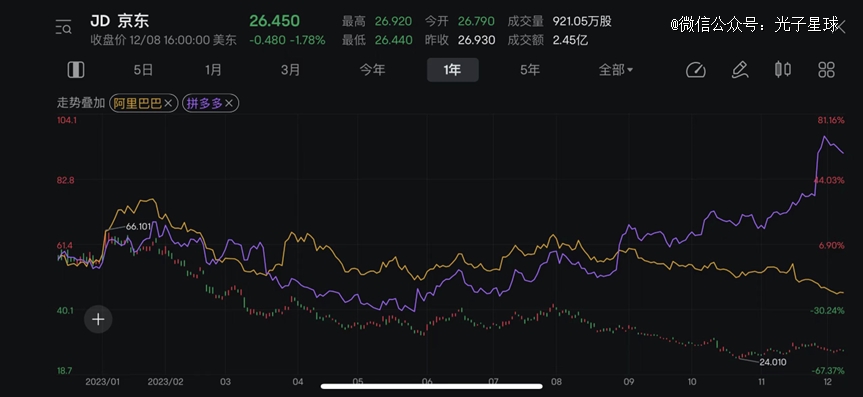This screenshot has height=397, width=863.
Task: Remove 拼多多 overlay comparison tag
Action: [x=211, y=103]
